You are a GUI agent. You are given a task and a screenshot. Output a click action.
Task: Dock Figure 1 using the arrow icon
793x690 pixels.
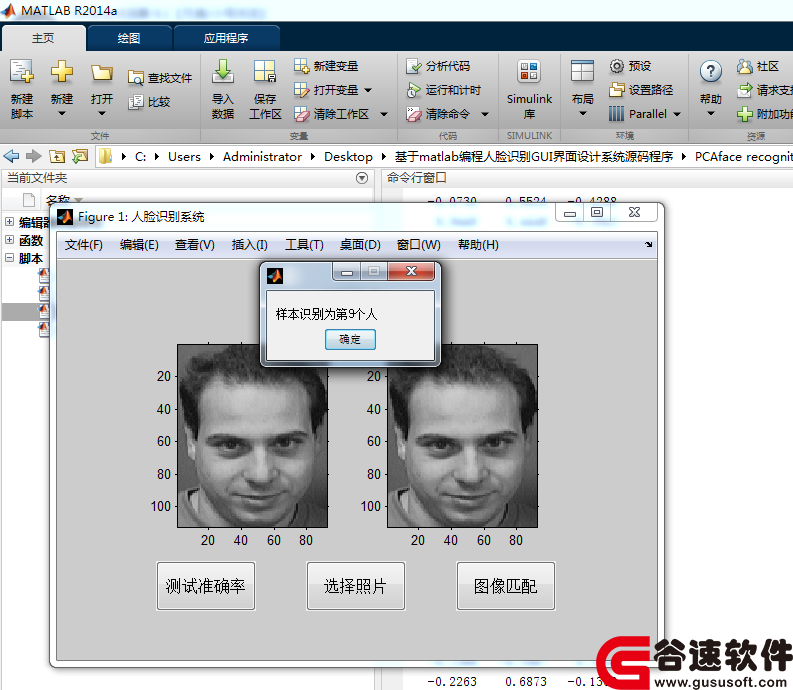[648, 244]
